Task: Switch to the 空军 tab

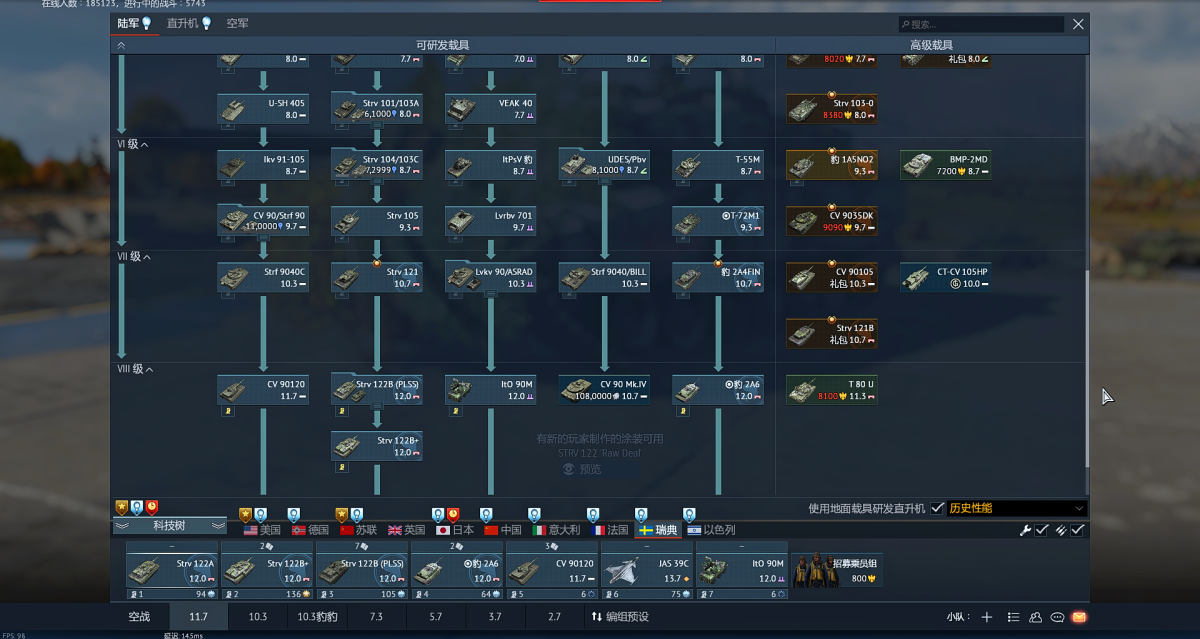Action: (238, 23)
